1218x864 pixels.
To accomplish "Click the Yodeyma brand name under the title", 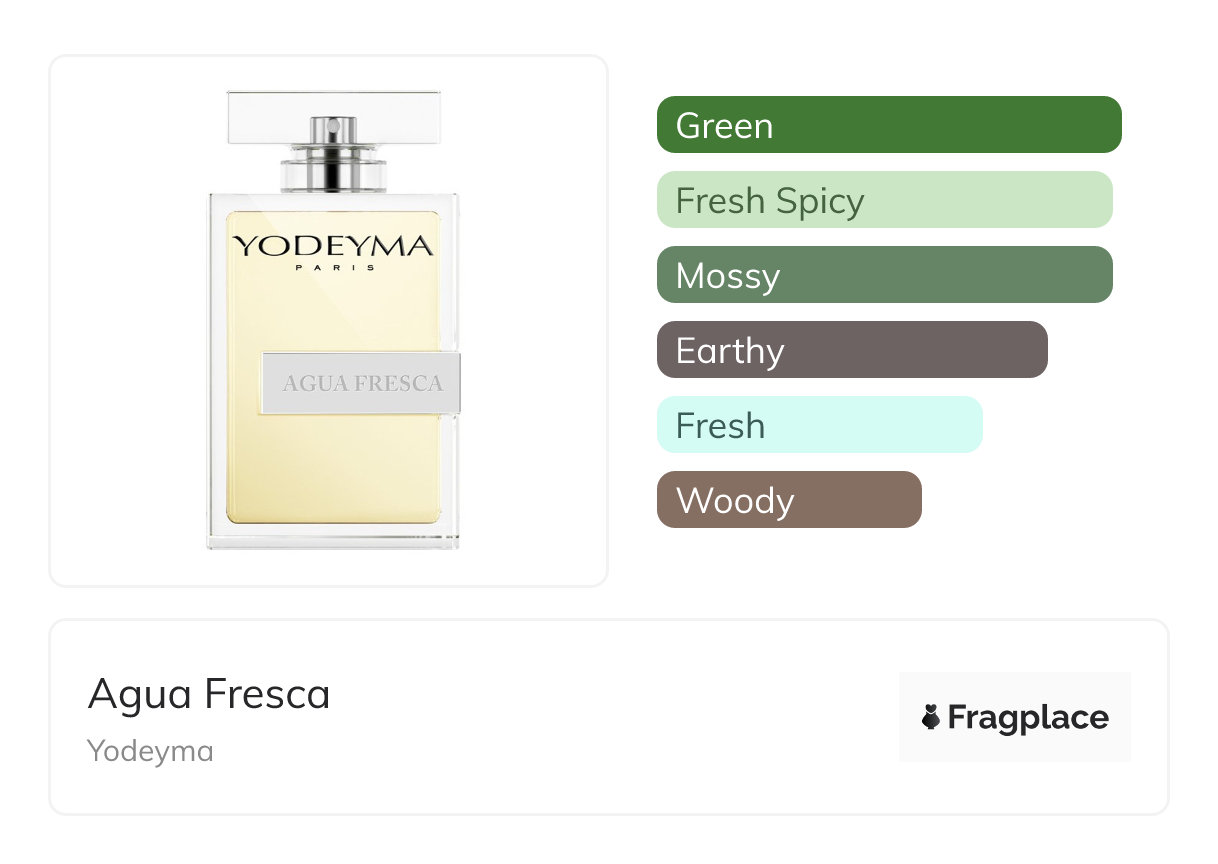I will [150, 751].
